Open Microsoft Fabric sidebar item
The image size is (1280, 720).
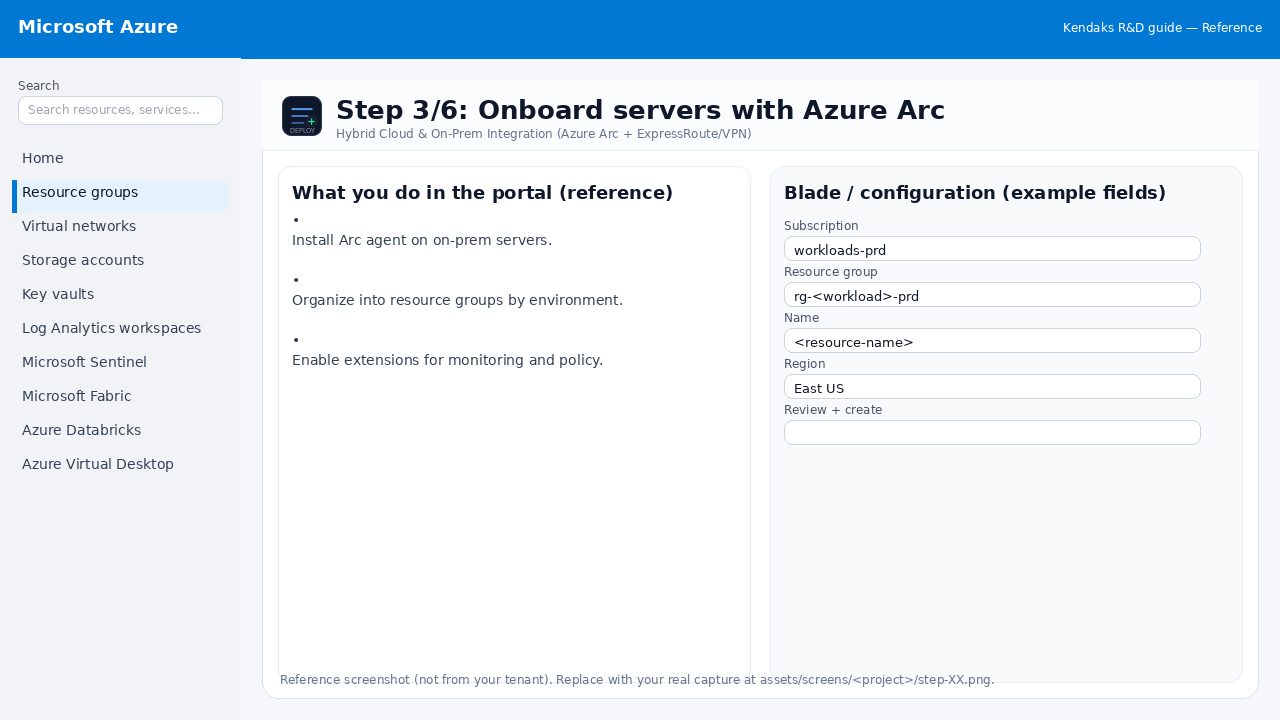click(x=120, y=396)
